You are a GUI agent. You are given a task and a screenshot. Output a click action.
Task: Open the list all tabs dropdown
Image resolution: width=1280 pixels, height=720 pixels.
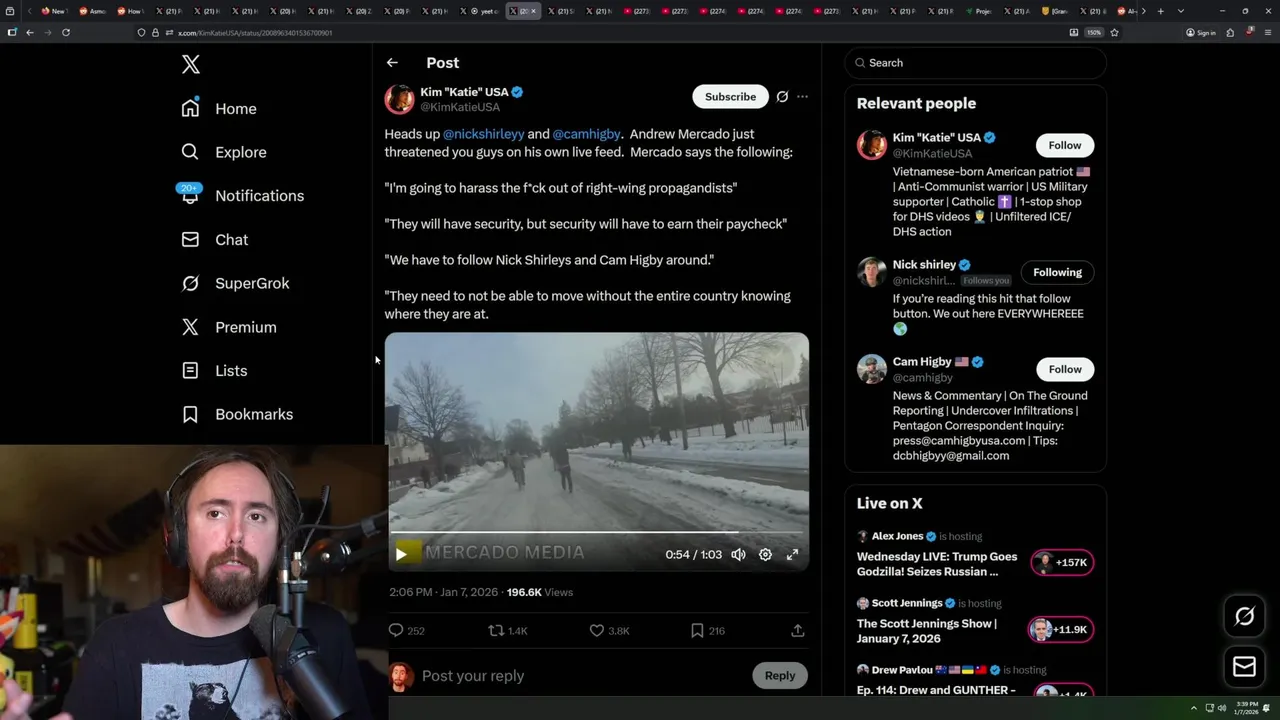[1181, 11]
